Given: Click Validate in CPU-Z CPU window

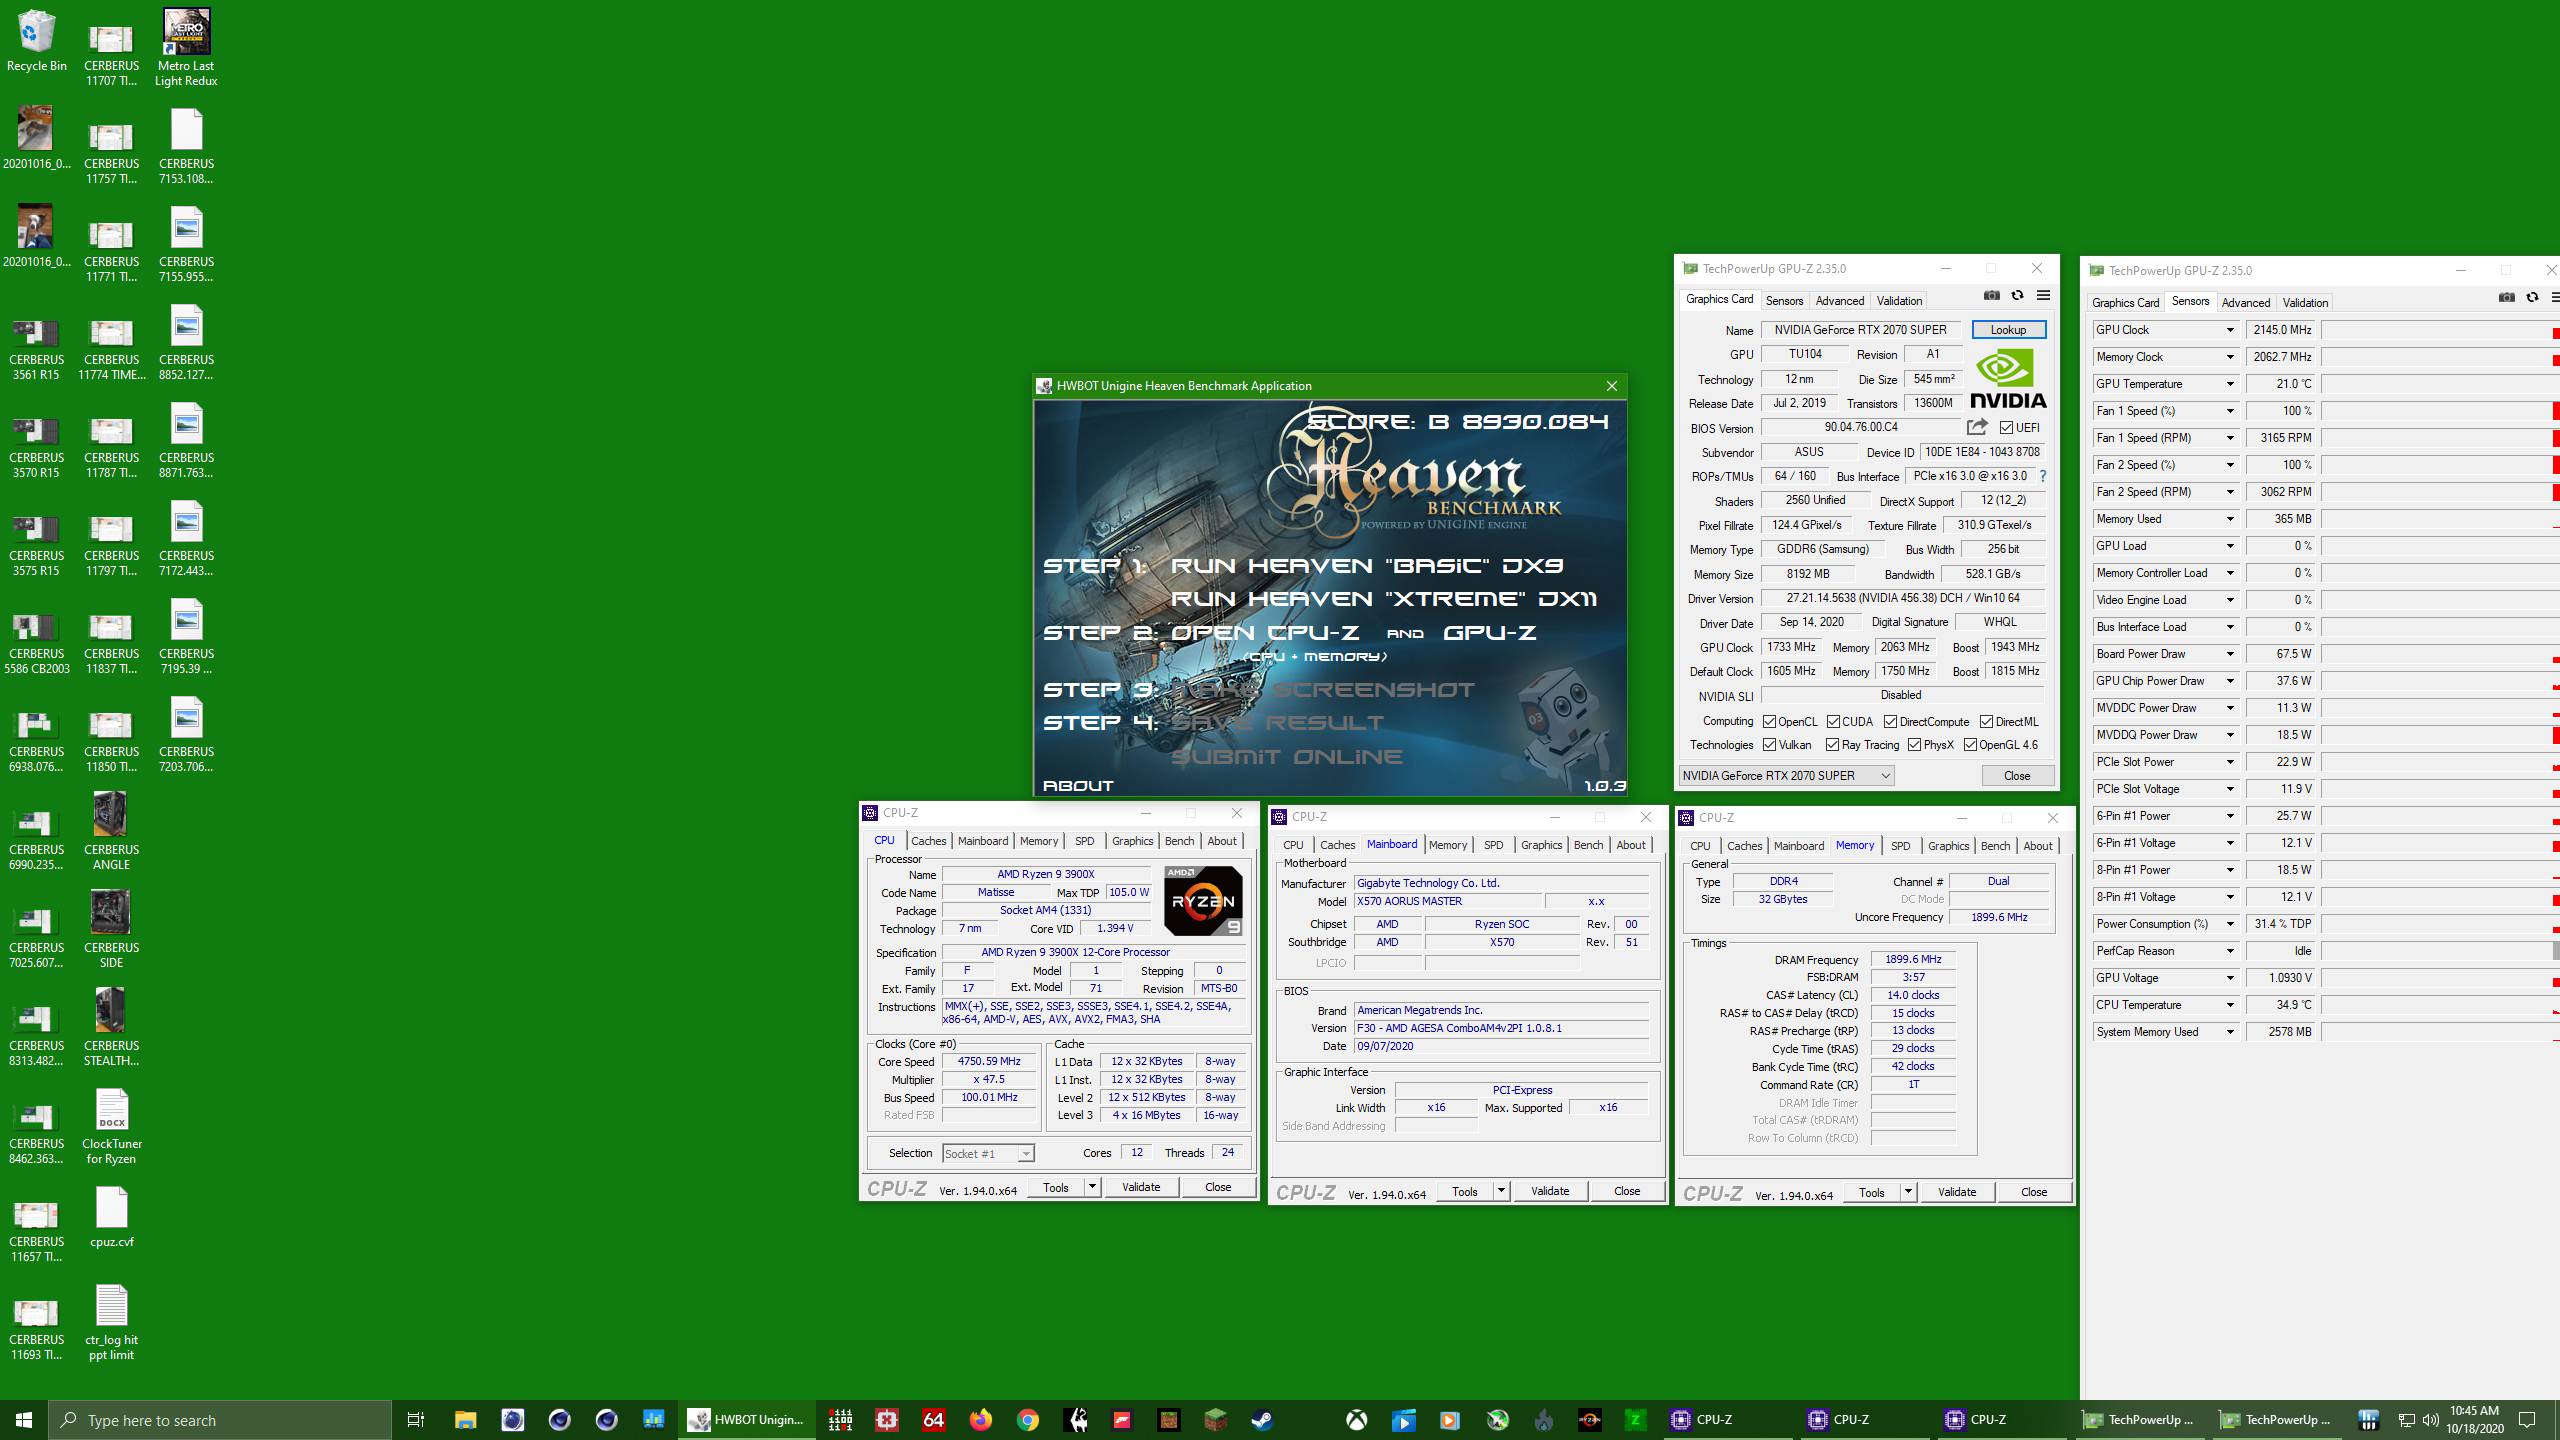Looking at the screenshot, I should [x=1141, y=1187].
